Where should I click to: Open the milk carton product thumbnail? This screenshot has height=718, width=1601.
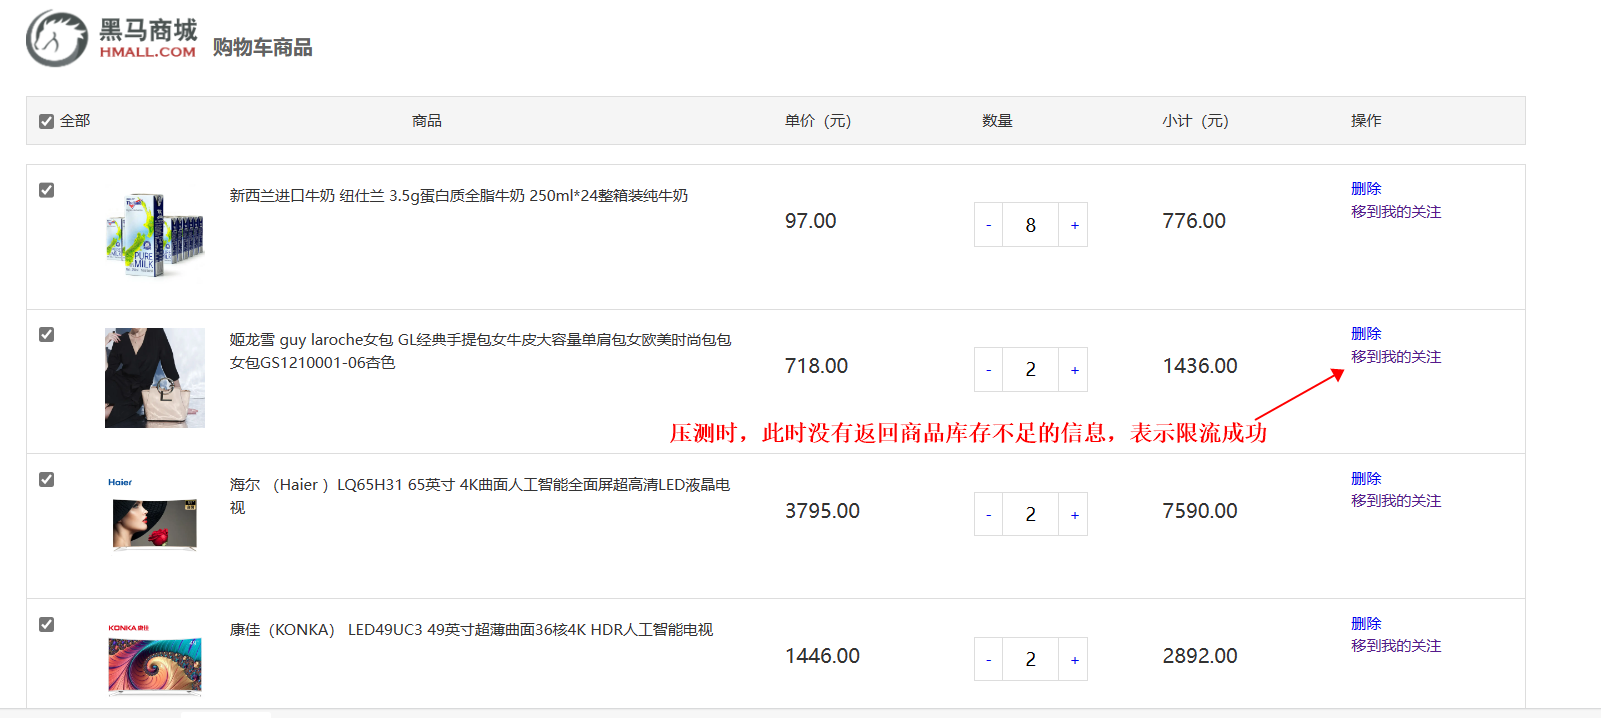[x=155, y=235]
